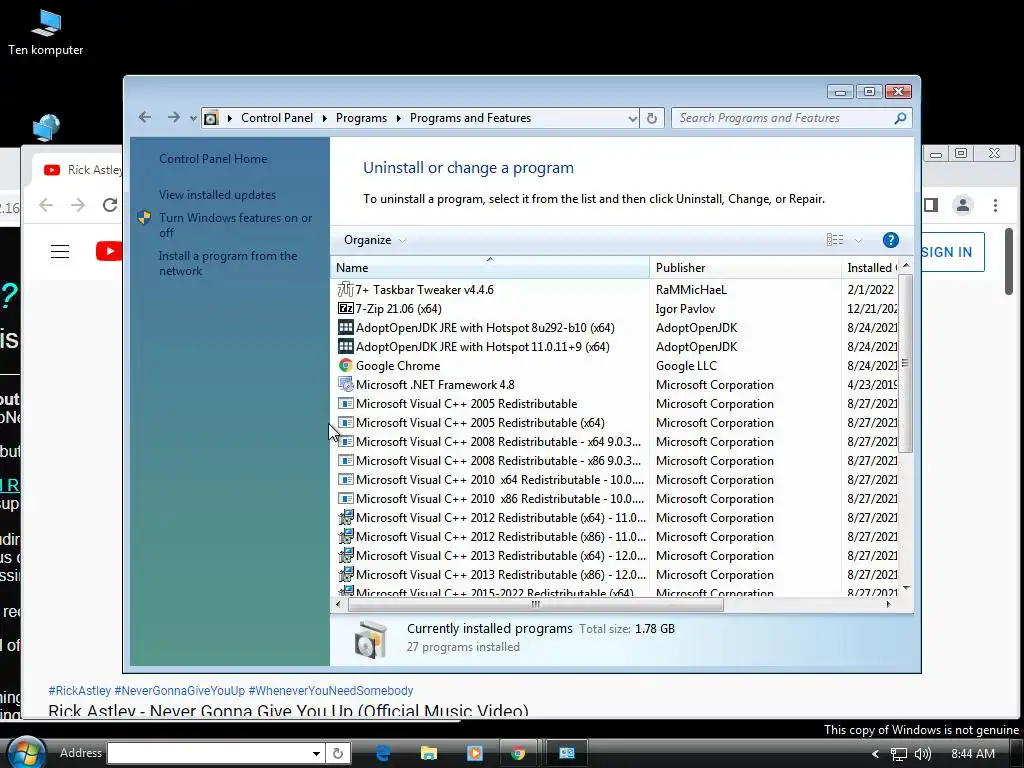Expand arrow after Programs breadcrumb
This screenshot has width=1024, height=768.
398,118
